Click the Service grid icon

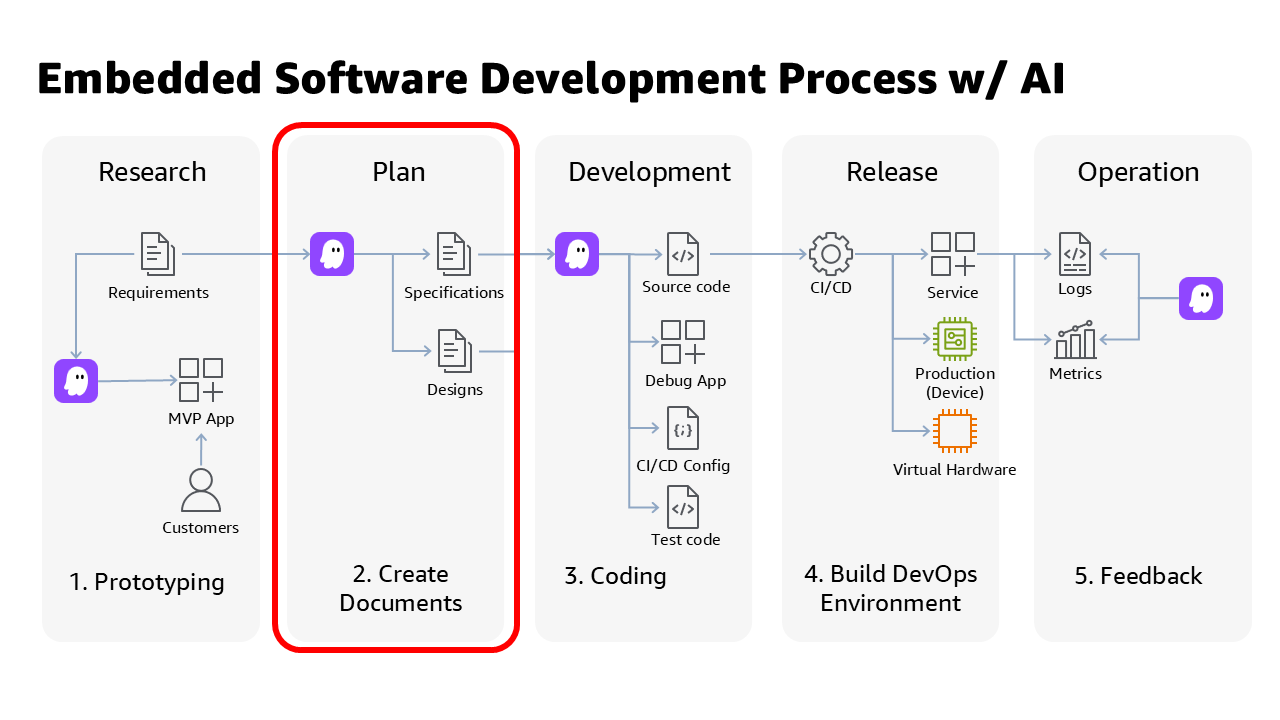pyautogui.click(x=953, y=254)
